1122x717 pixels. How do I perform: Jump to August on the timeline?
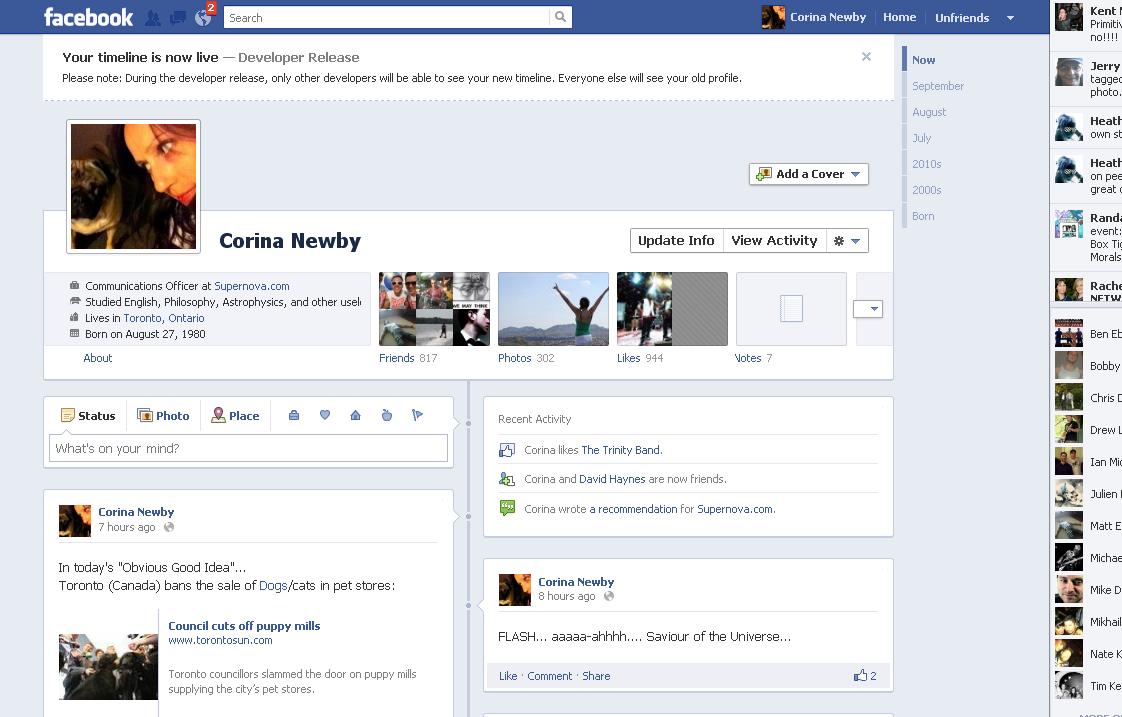tap(929, 112)
